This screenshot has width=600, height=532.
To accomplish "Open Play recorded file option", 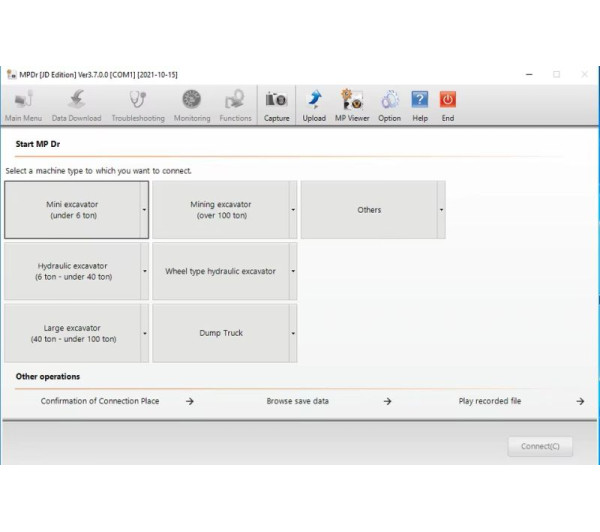I will [490, 401].
